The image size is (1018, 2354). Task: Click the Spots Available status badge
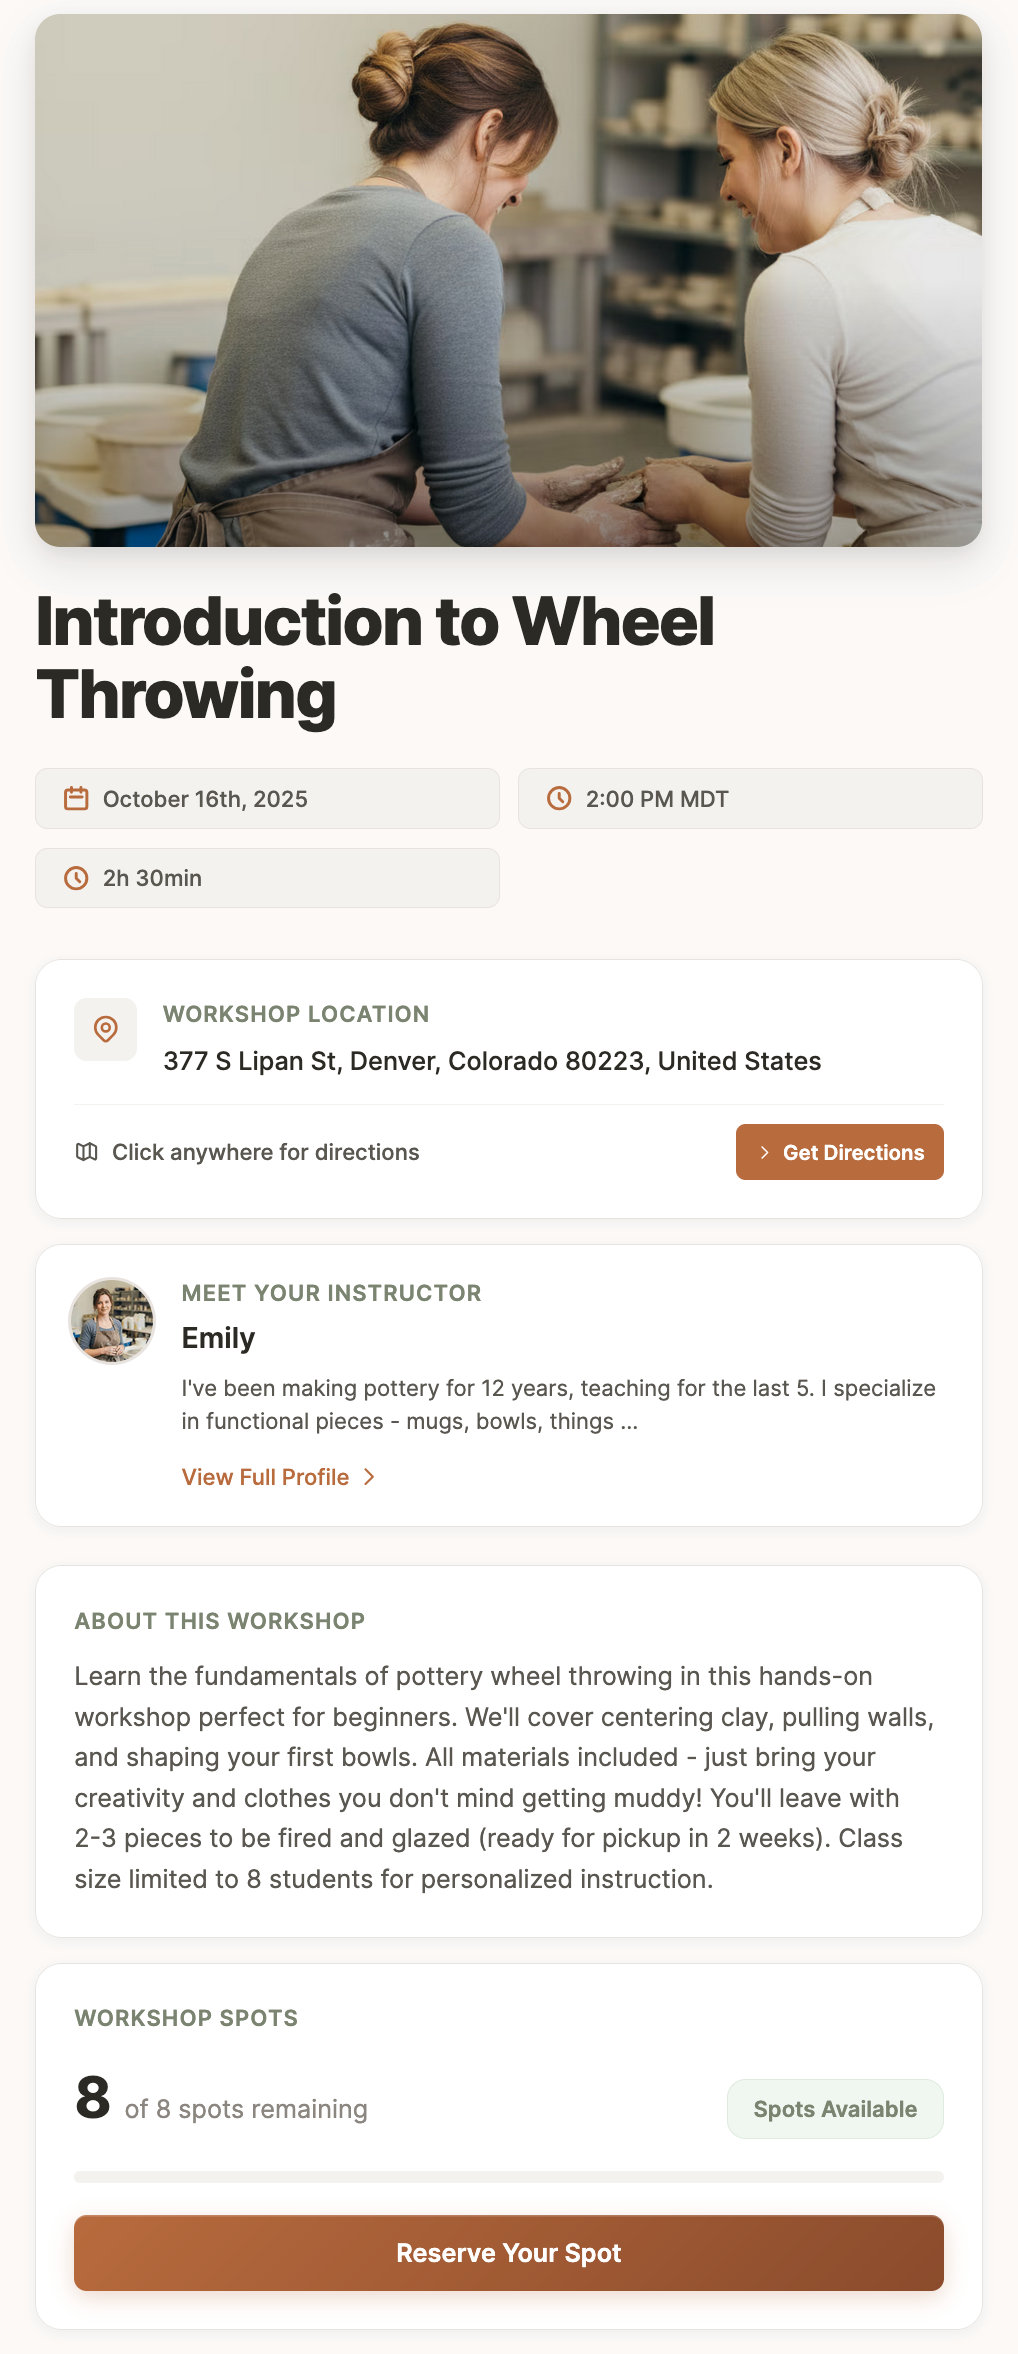pos(834,2109)
